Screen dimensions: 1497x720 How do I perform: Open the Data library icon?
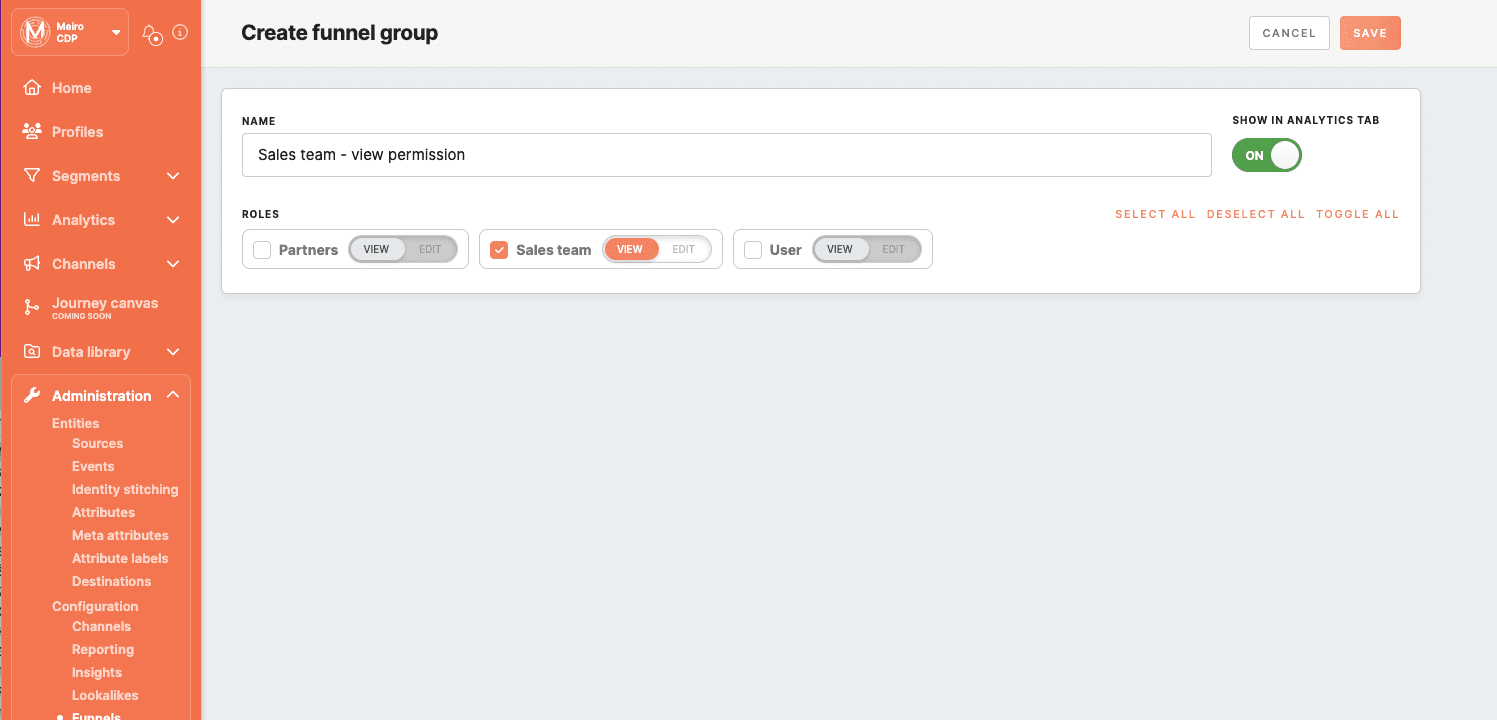point(33,351)
